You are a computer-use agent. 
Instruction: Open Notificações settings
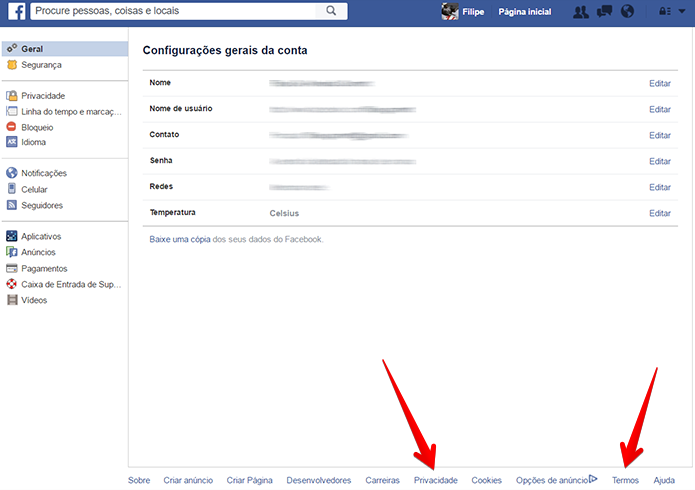pos(44,173)
